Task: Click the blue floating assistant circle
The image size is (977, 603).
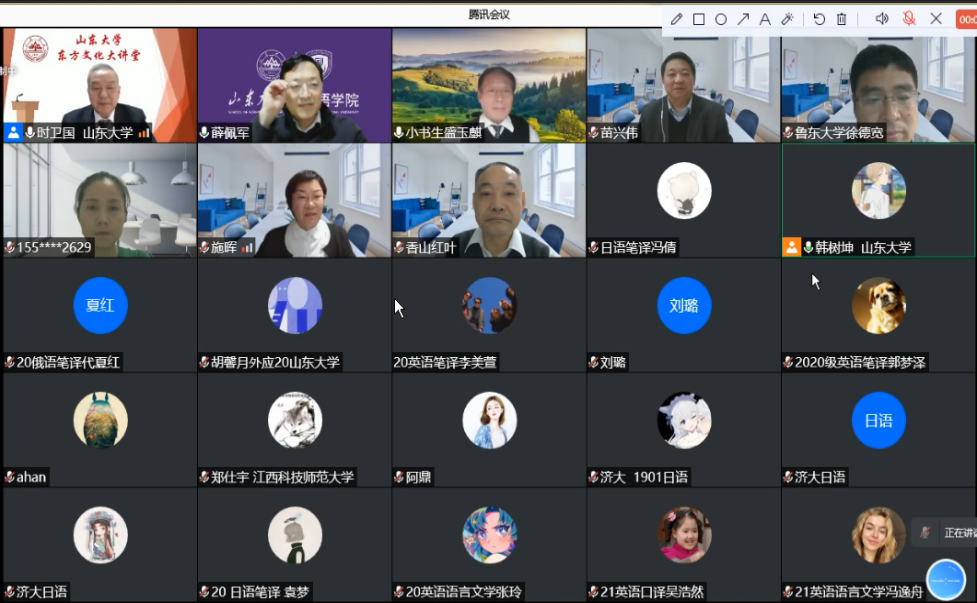Action: pyautogui.click(x=945, y=579)
